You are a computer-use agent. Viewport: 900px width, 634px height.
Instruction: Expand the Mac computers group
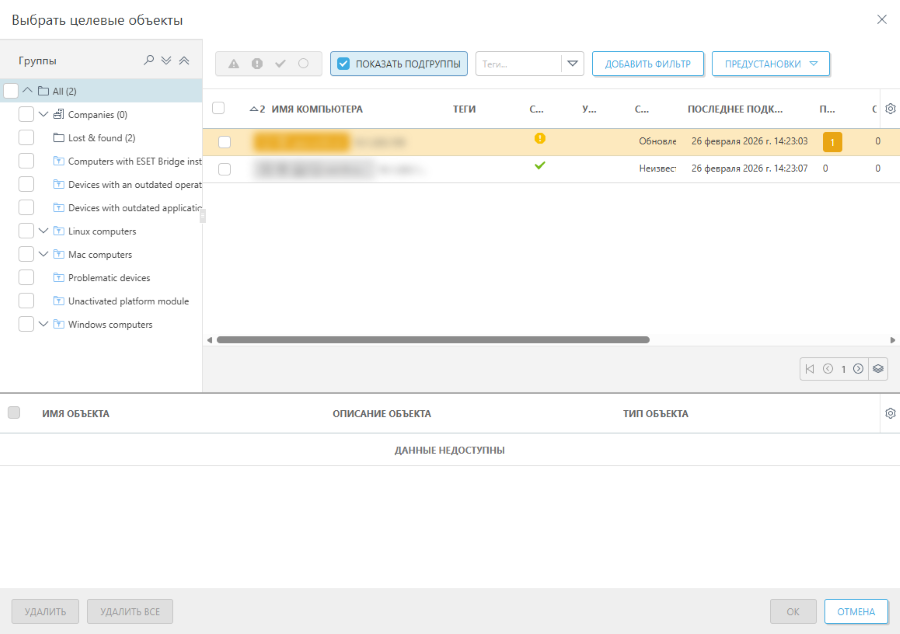(43, 254)
